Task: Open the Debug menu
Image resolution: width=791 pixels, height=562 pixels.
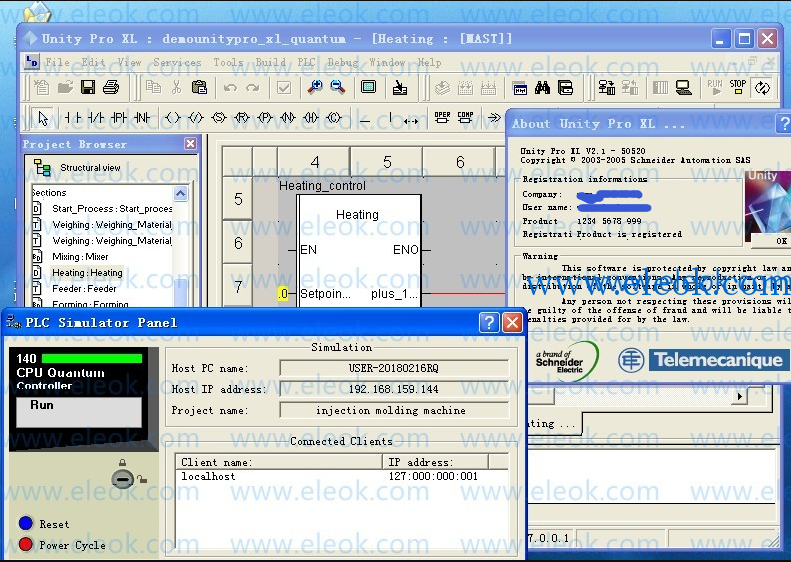Action: click(343, 63)
